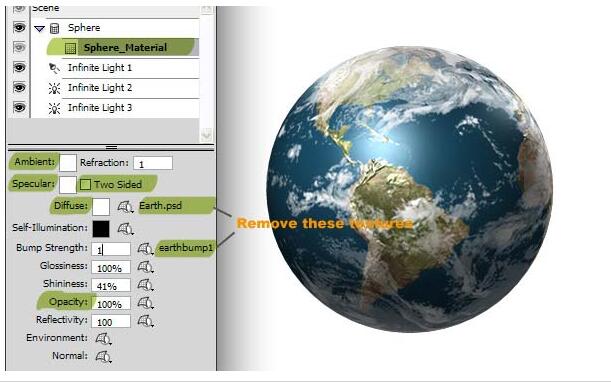Viewport: 611px width, 382px height.
Task: Open the Shininess texture menu icon
Action: pyautogui.click(x=145, y=285)
